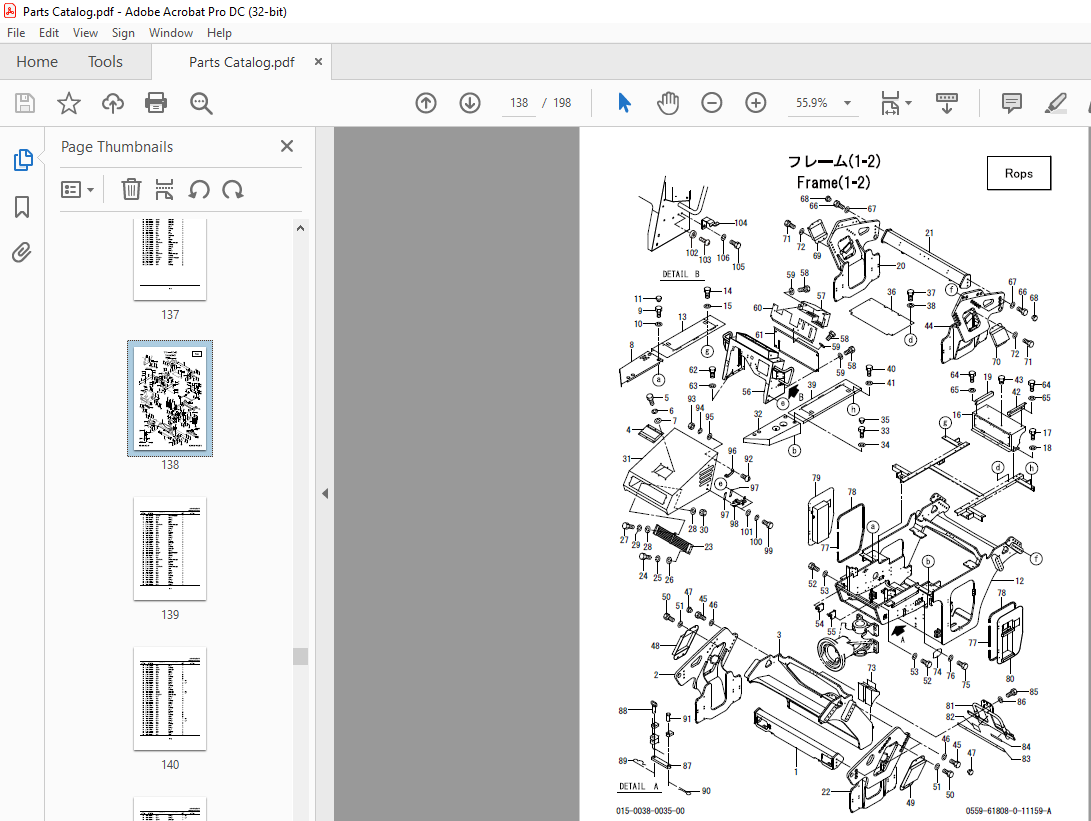Image resolution: width=1091 pixels, height=821 pixels.
Task: Activate the Selection arrow tool
Action: [624, 103]
